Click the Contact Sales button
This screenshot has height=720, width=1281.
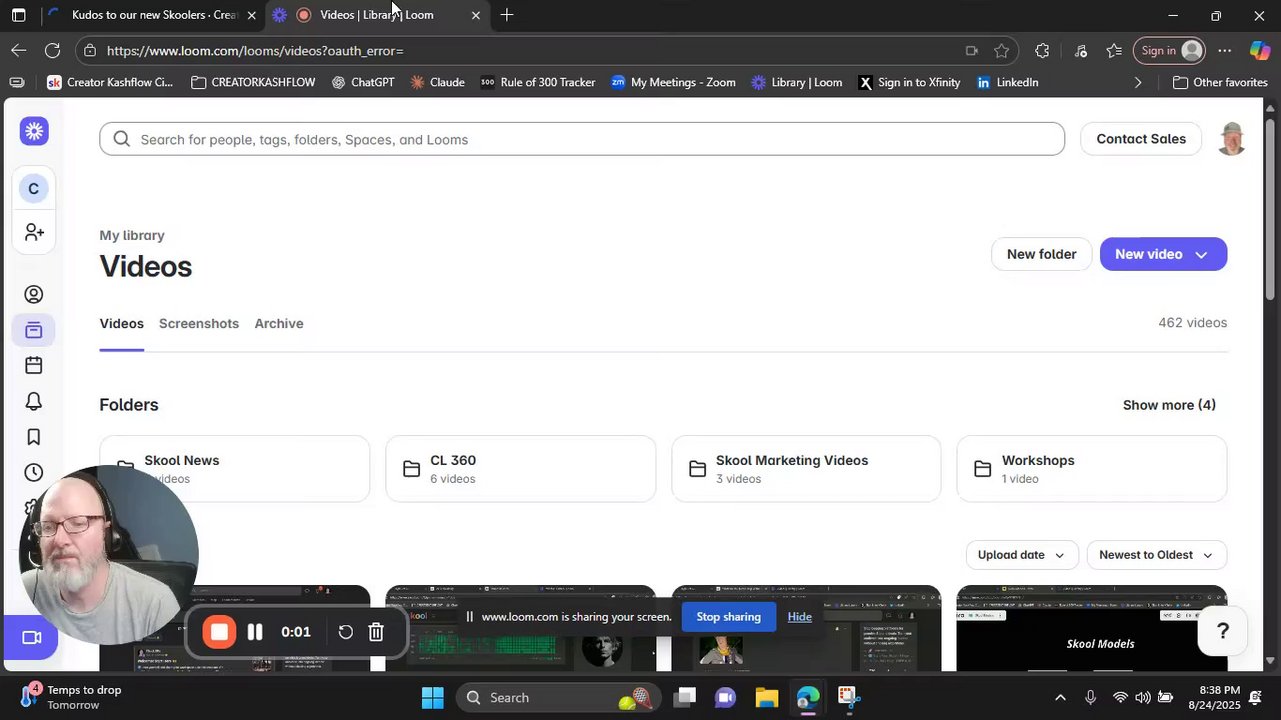pyautogui.click(x=1141, y=139)
